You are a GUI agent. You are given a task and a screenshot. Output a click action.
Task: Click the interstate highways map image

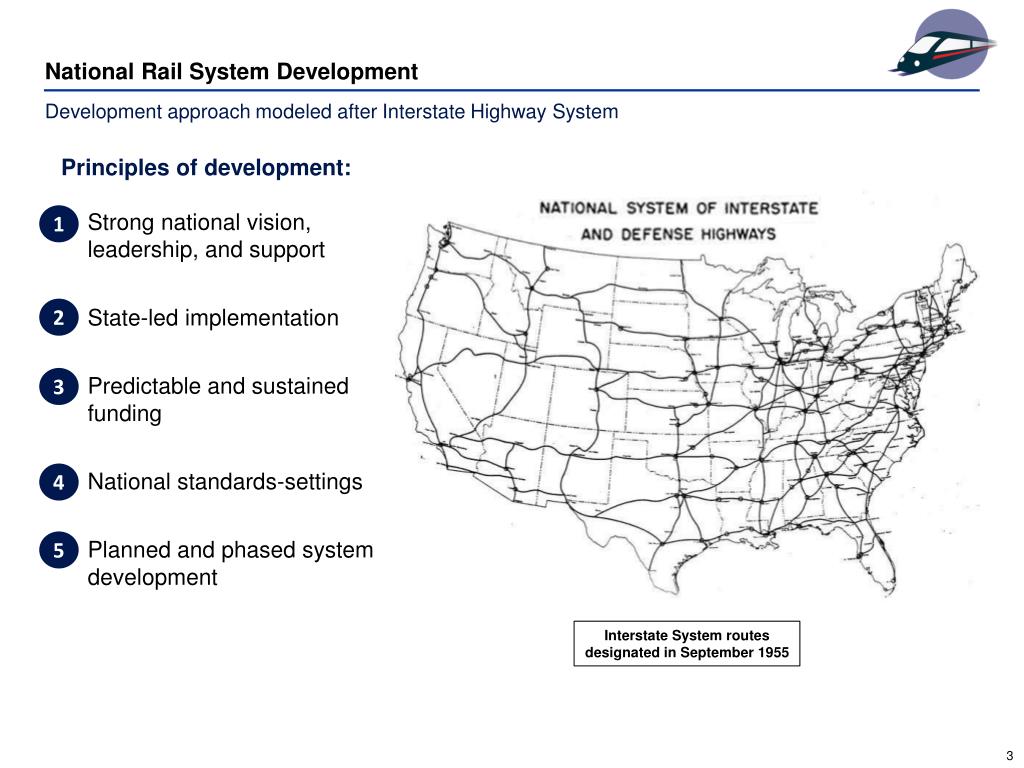(687, 394)
